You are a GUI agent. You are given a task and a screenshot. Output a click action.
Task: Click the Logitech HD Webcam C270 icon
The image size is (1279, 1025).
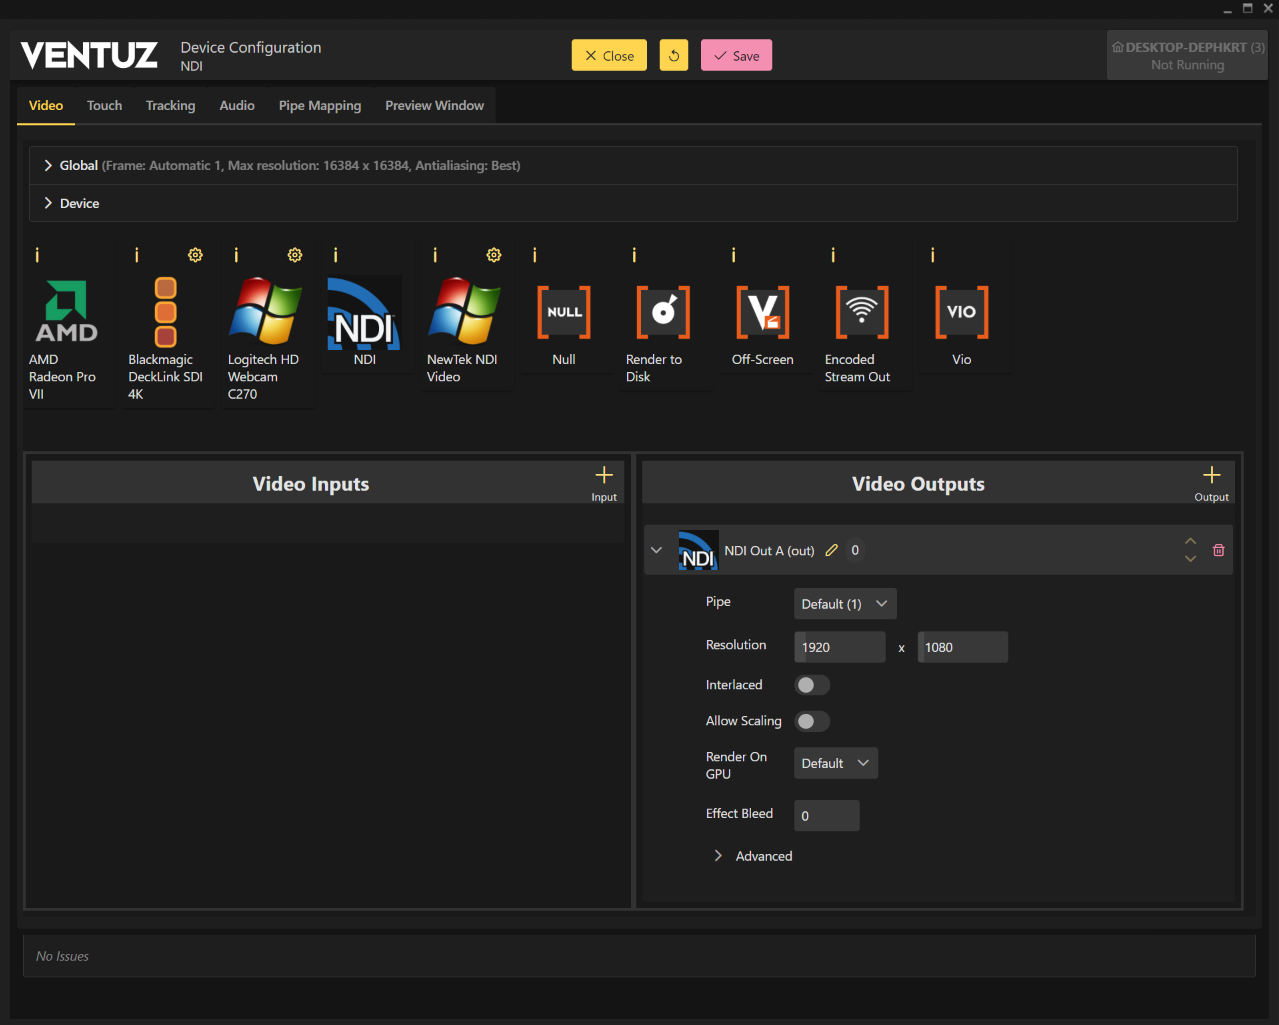pos(265,312)
